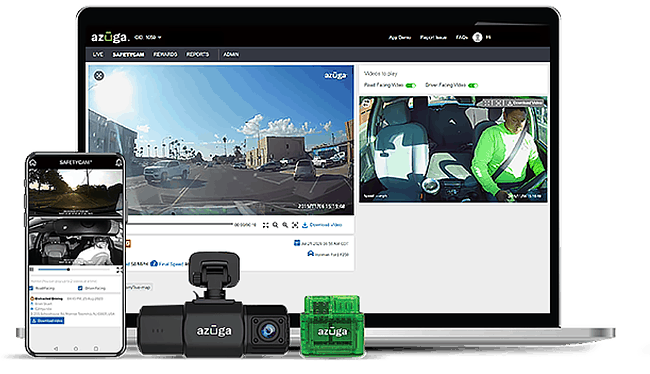The height and width of the screenshot is (374, 650).
Task: Tap the fullscreen icon on the phone player
Action: (119, 270)
